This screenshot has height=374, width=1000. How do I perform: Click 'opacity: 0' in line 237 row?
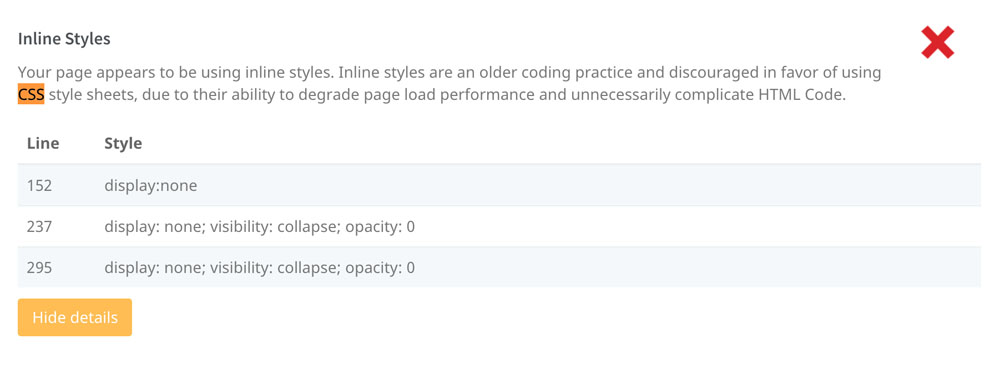380,227
